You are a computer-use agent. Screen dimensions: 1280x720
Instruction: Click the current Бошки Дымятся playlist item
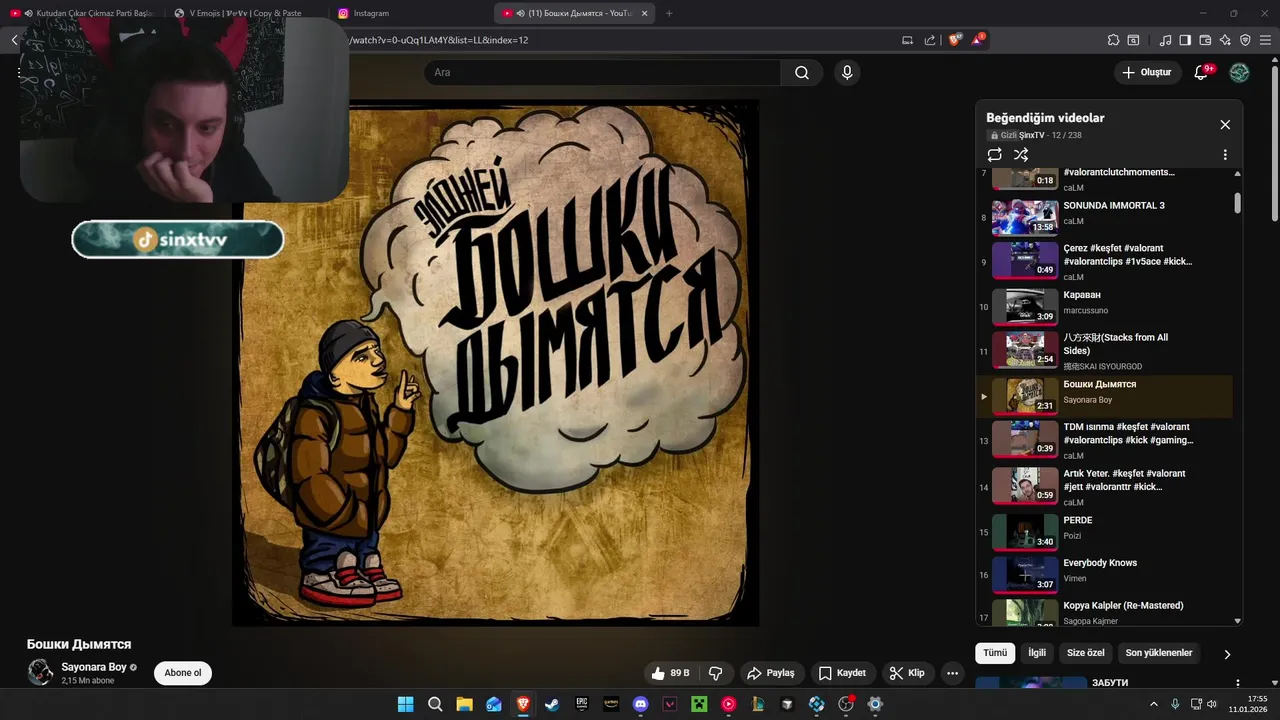pyautogui.click(x=1104, y=396)
